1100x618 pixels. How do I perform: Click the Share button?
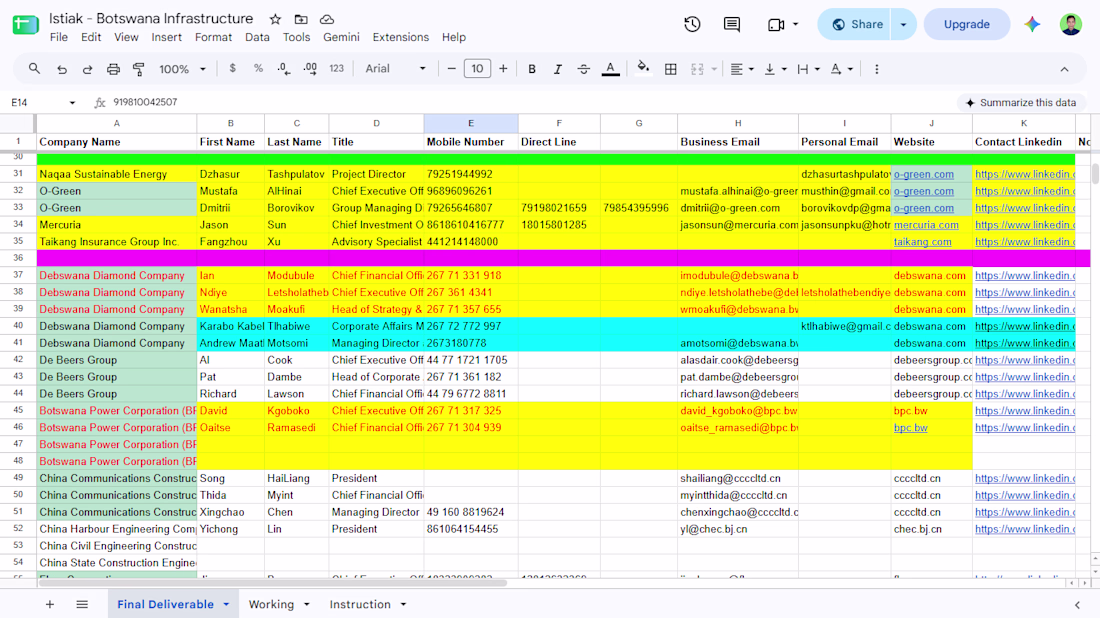(x=854, y=25)
